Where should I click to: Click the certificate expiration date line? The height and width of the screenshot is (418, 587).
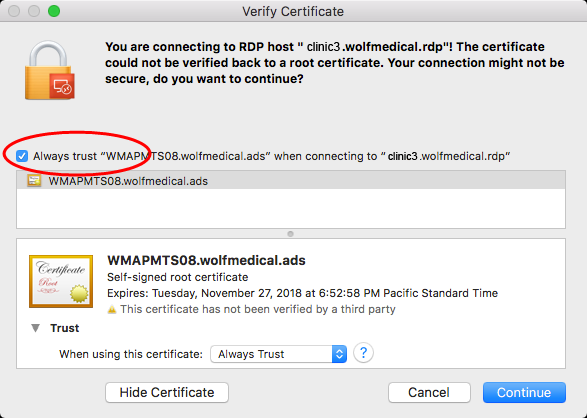click(302, 293)
